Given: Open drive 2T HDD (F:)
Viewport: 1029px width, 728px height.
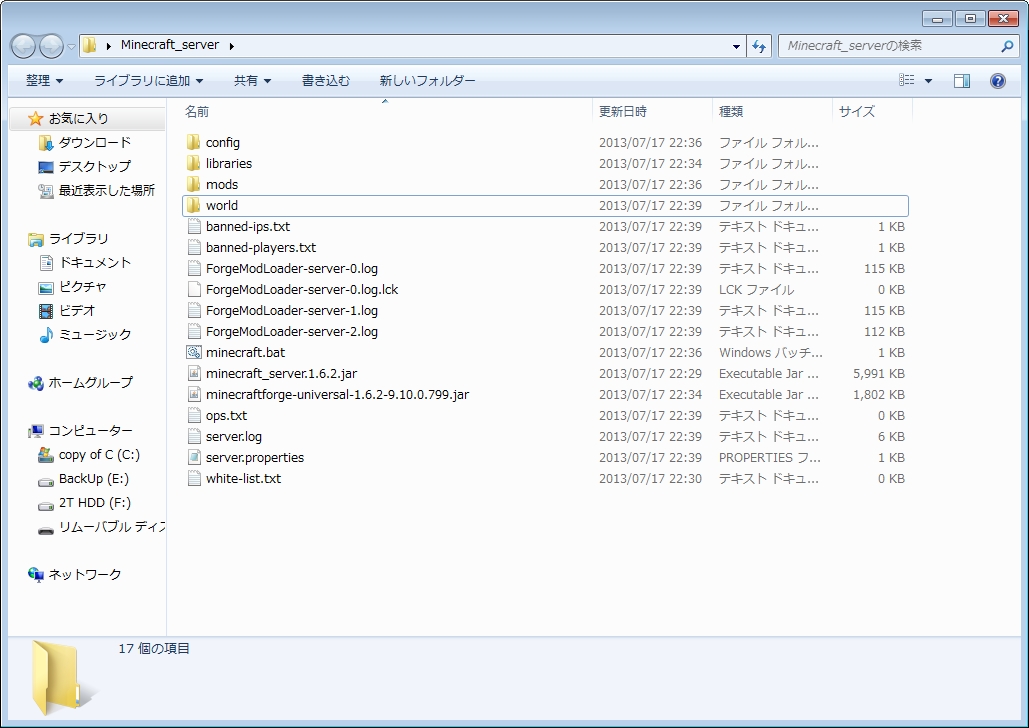Looking at the screenshot, I should pos(94,503).
